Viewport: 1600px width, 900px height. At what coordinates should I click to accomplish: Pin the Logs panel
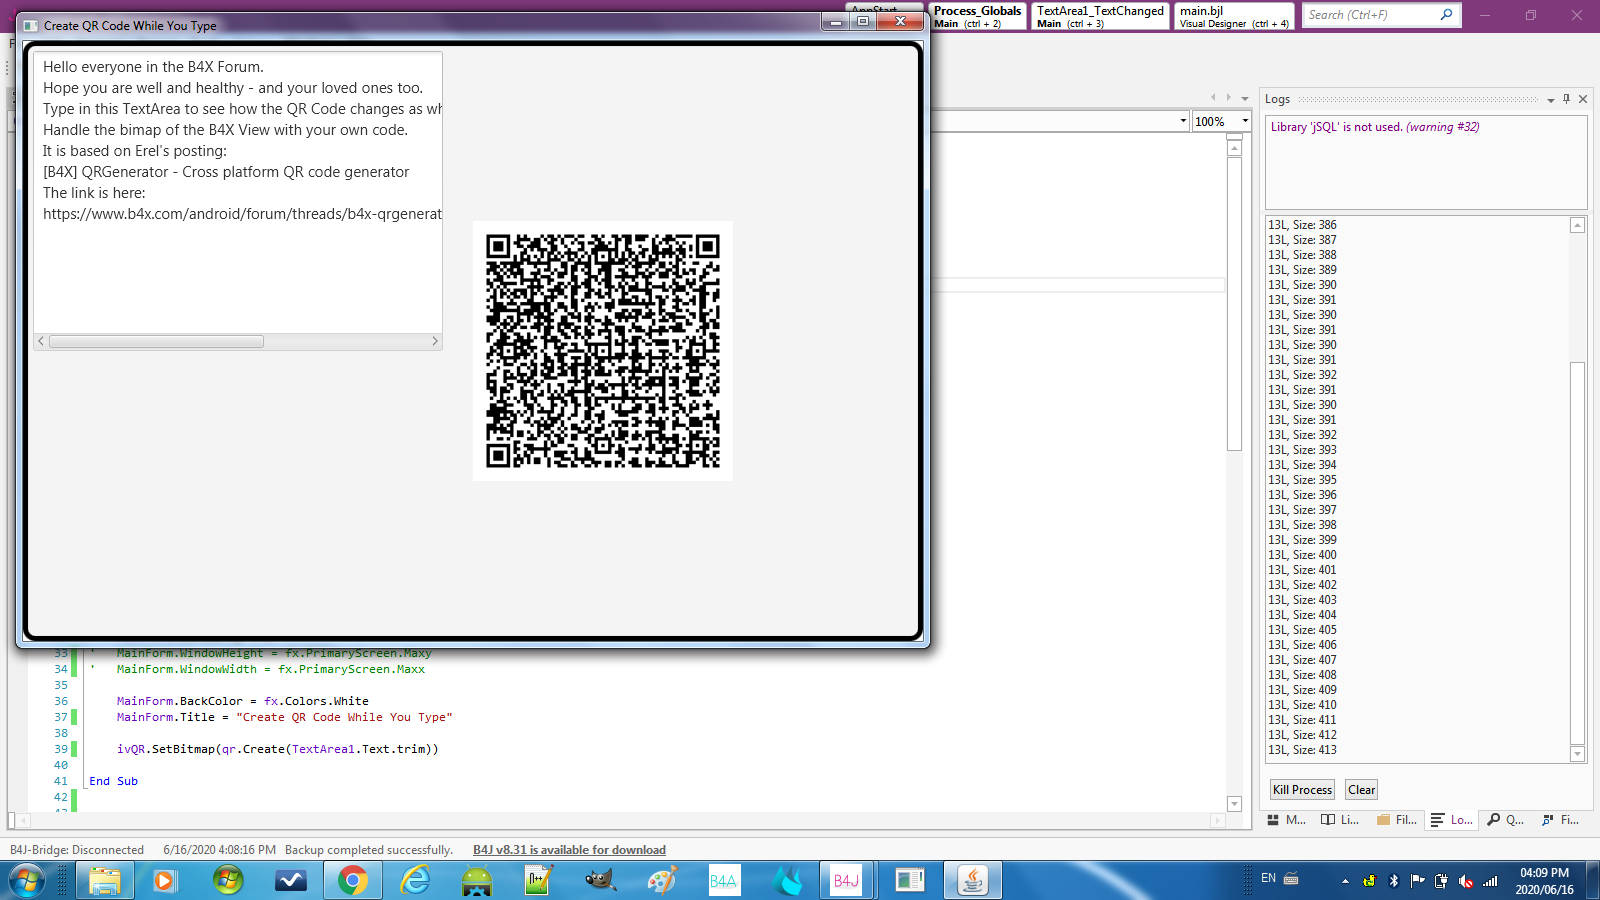(1567, 99)
